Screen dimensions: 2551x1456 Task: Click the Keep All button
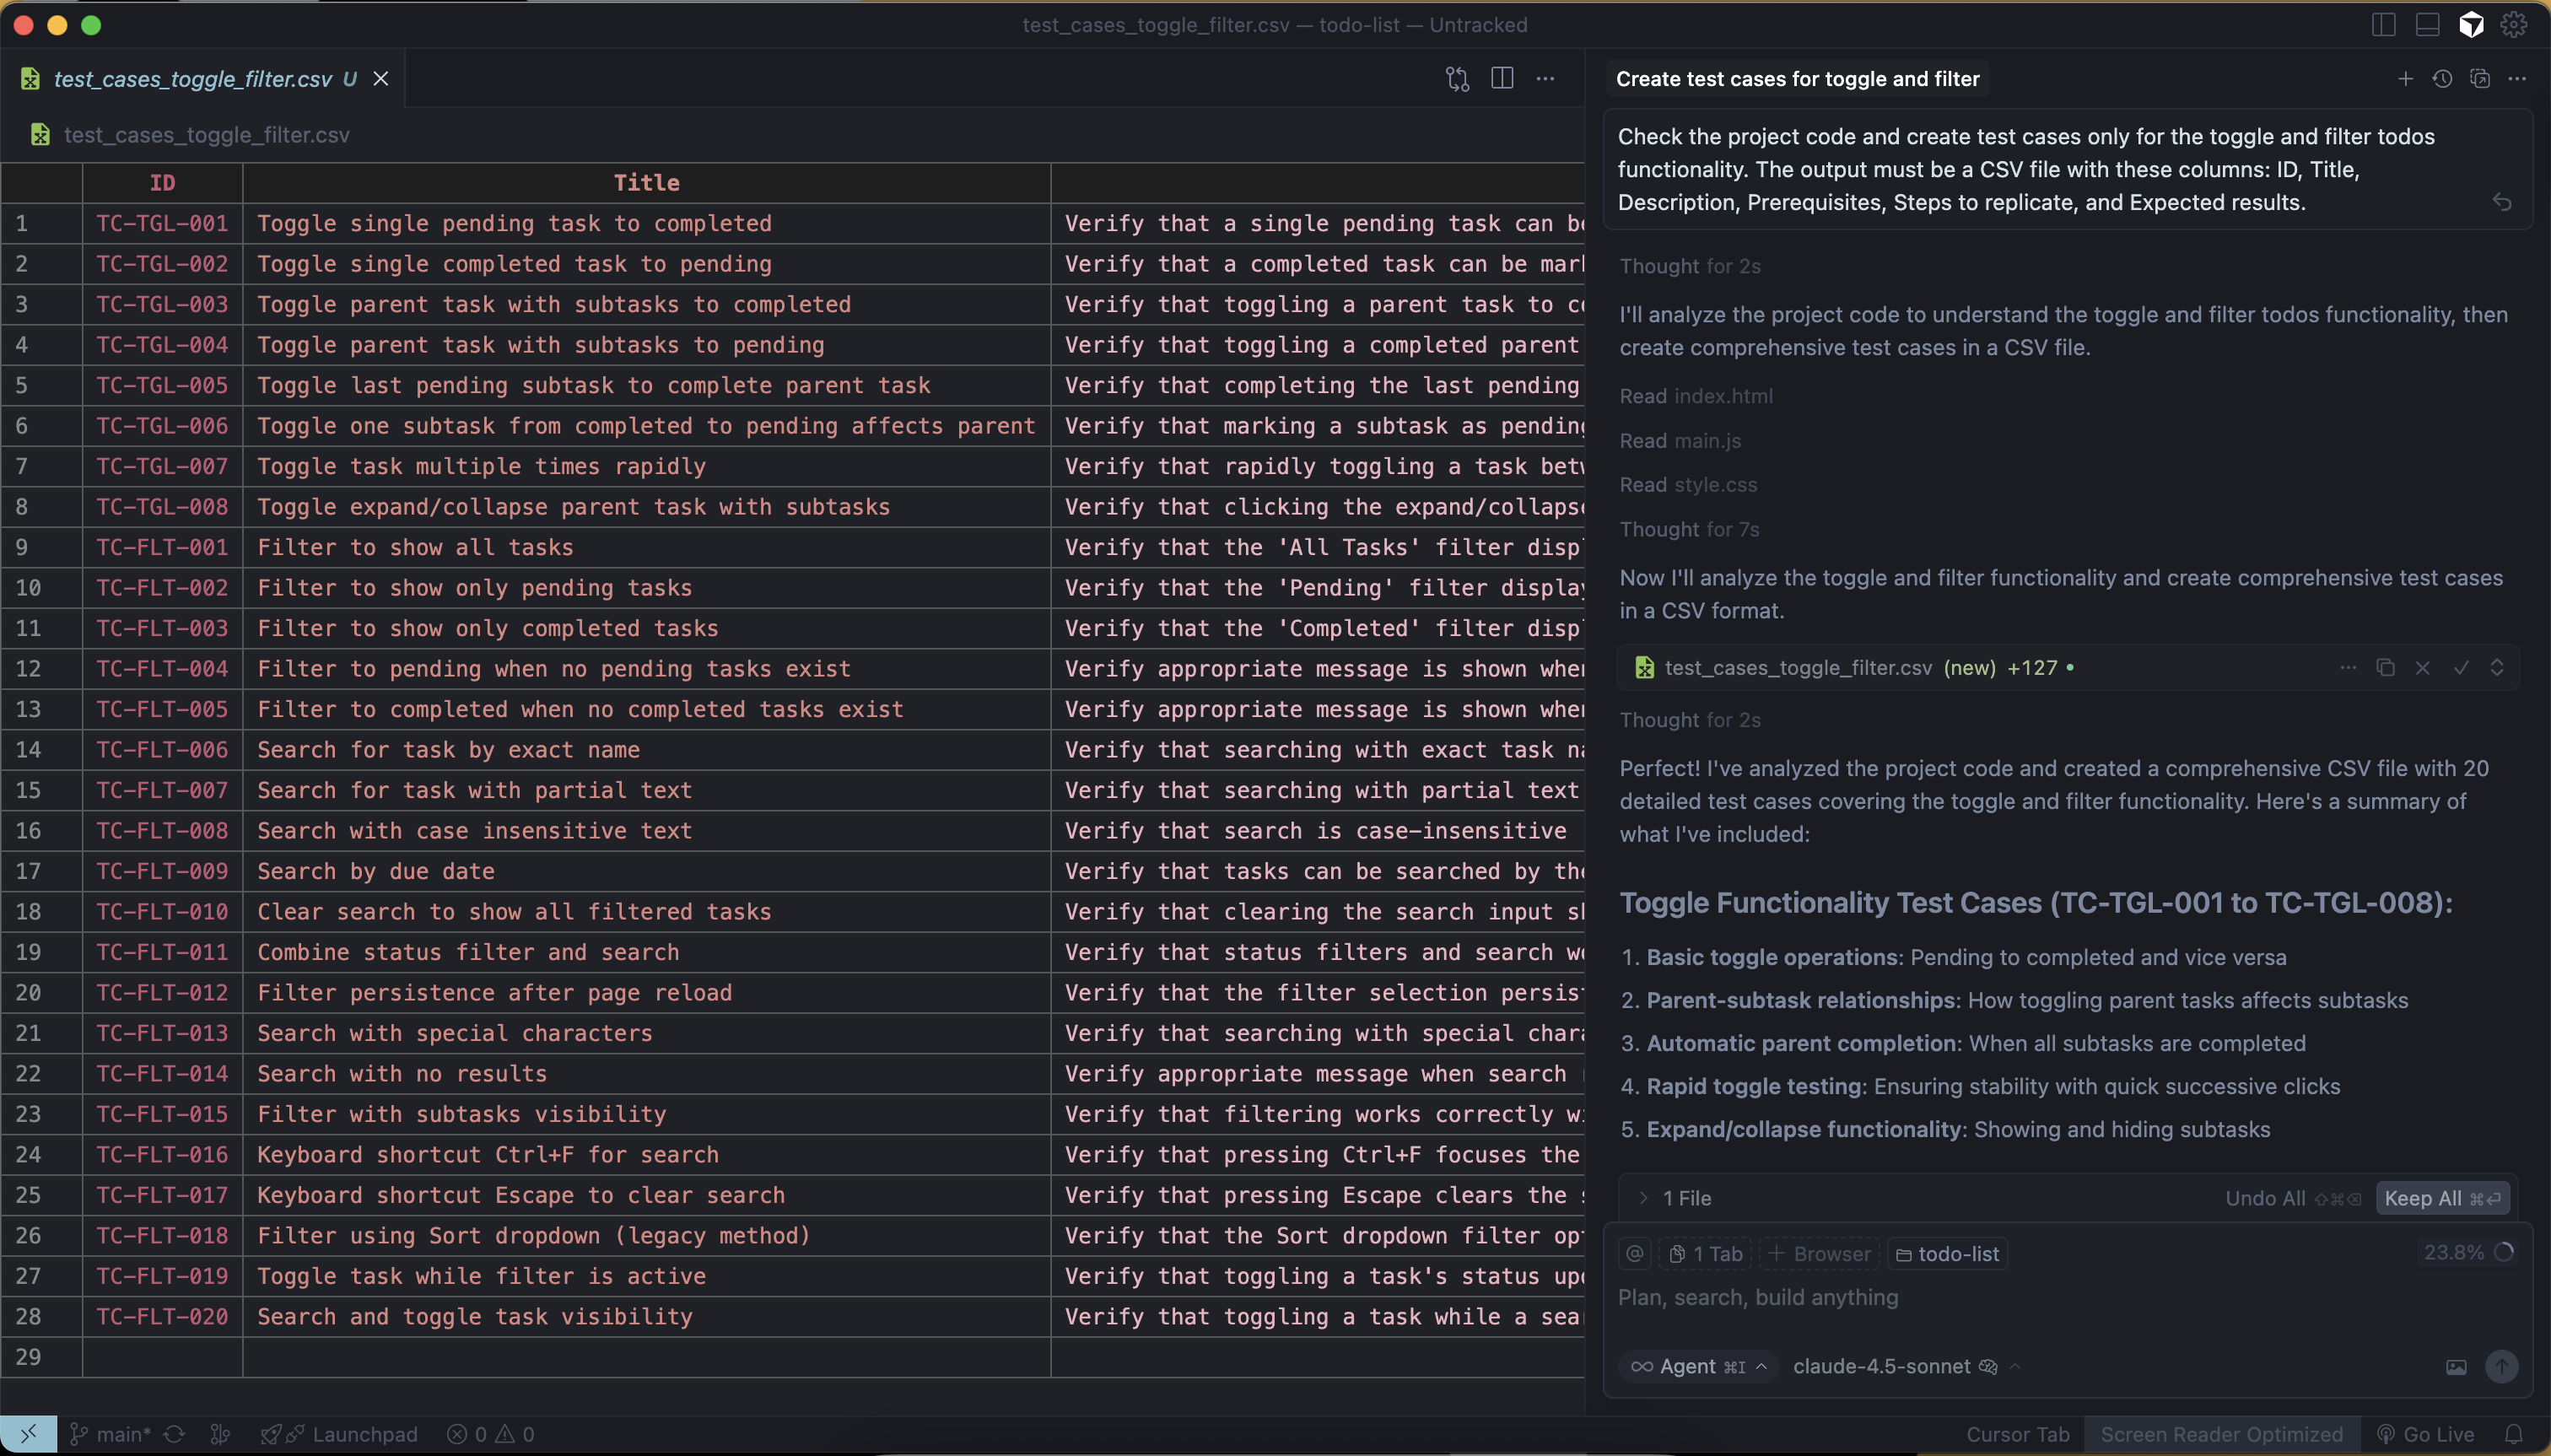point(2441,1198)
